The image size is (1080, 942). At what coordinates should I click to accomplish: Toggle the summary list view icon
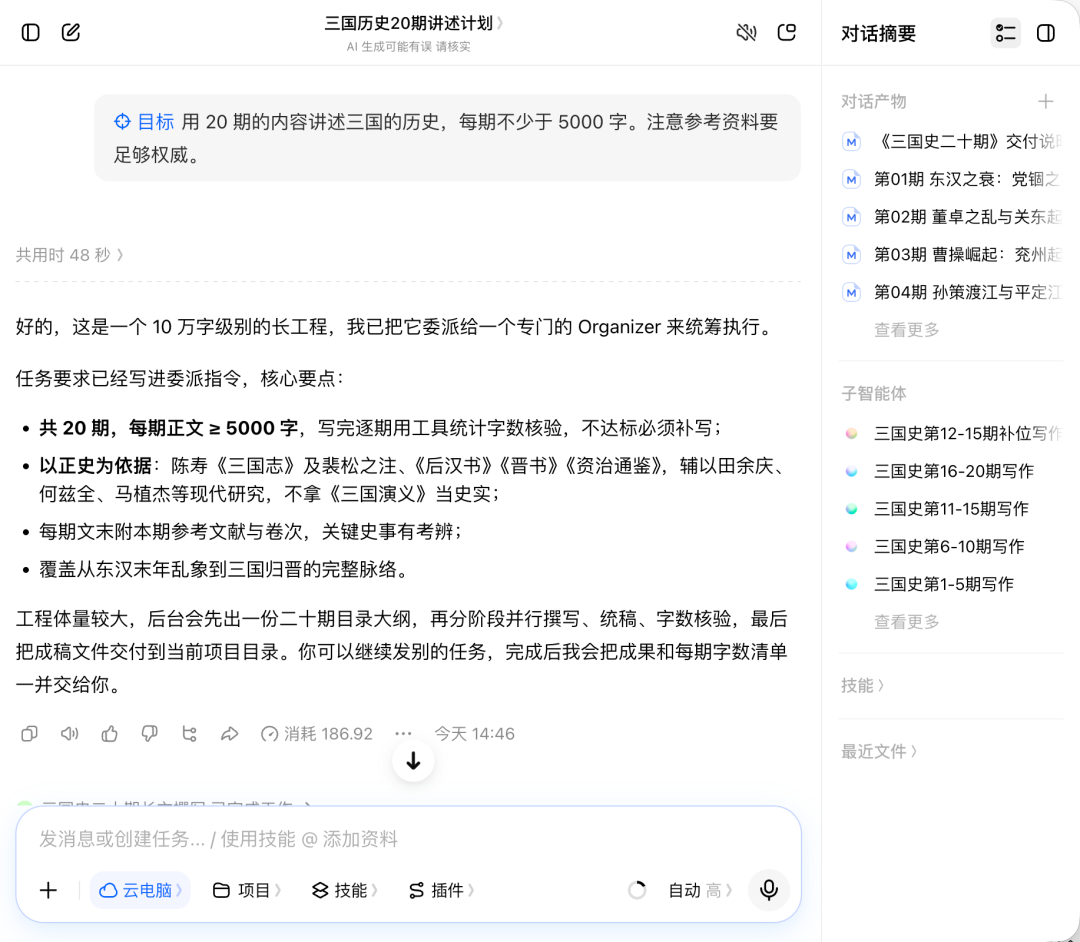tap(1006, 33)
